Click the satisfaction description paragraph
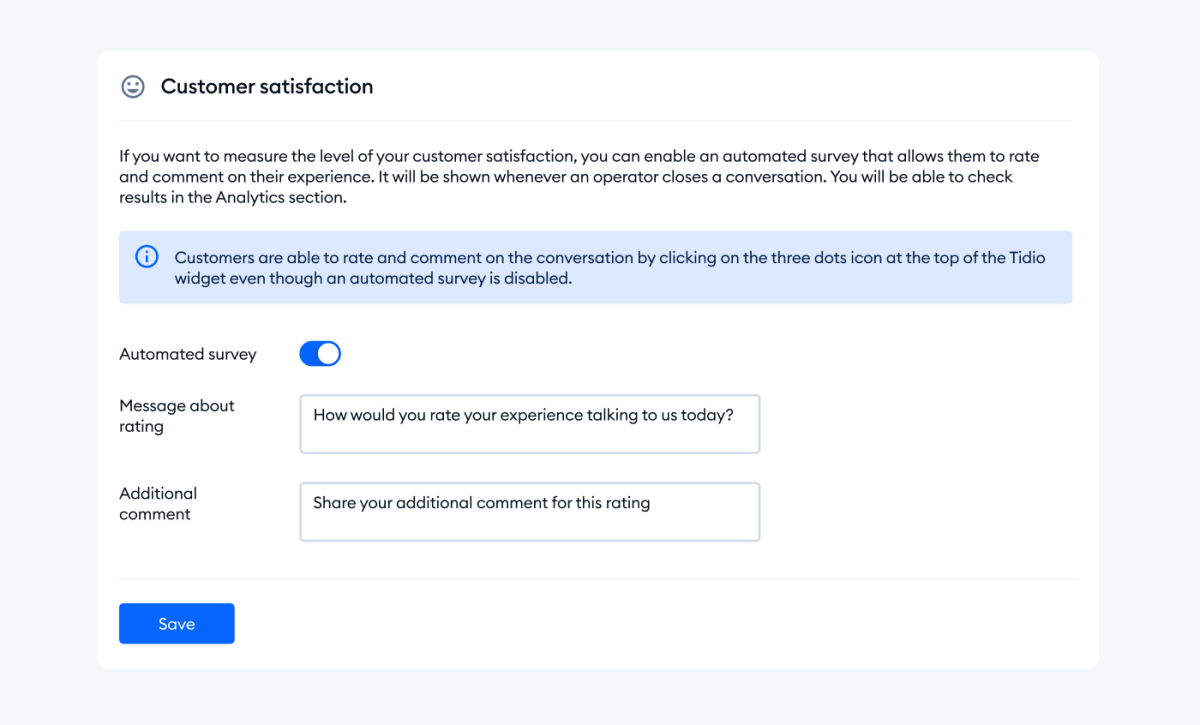Viewport: 1200px width, 725px height. 578,177
